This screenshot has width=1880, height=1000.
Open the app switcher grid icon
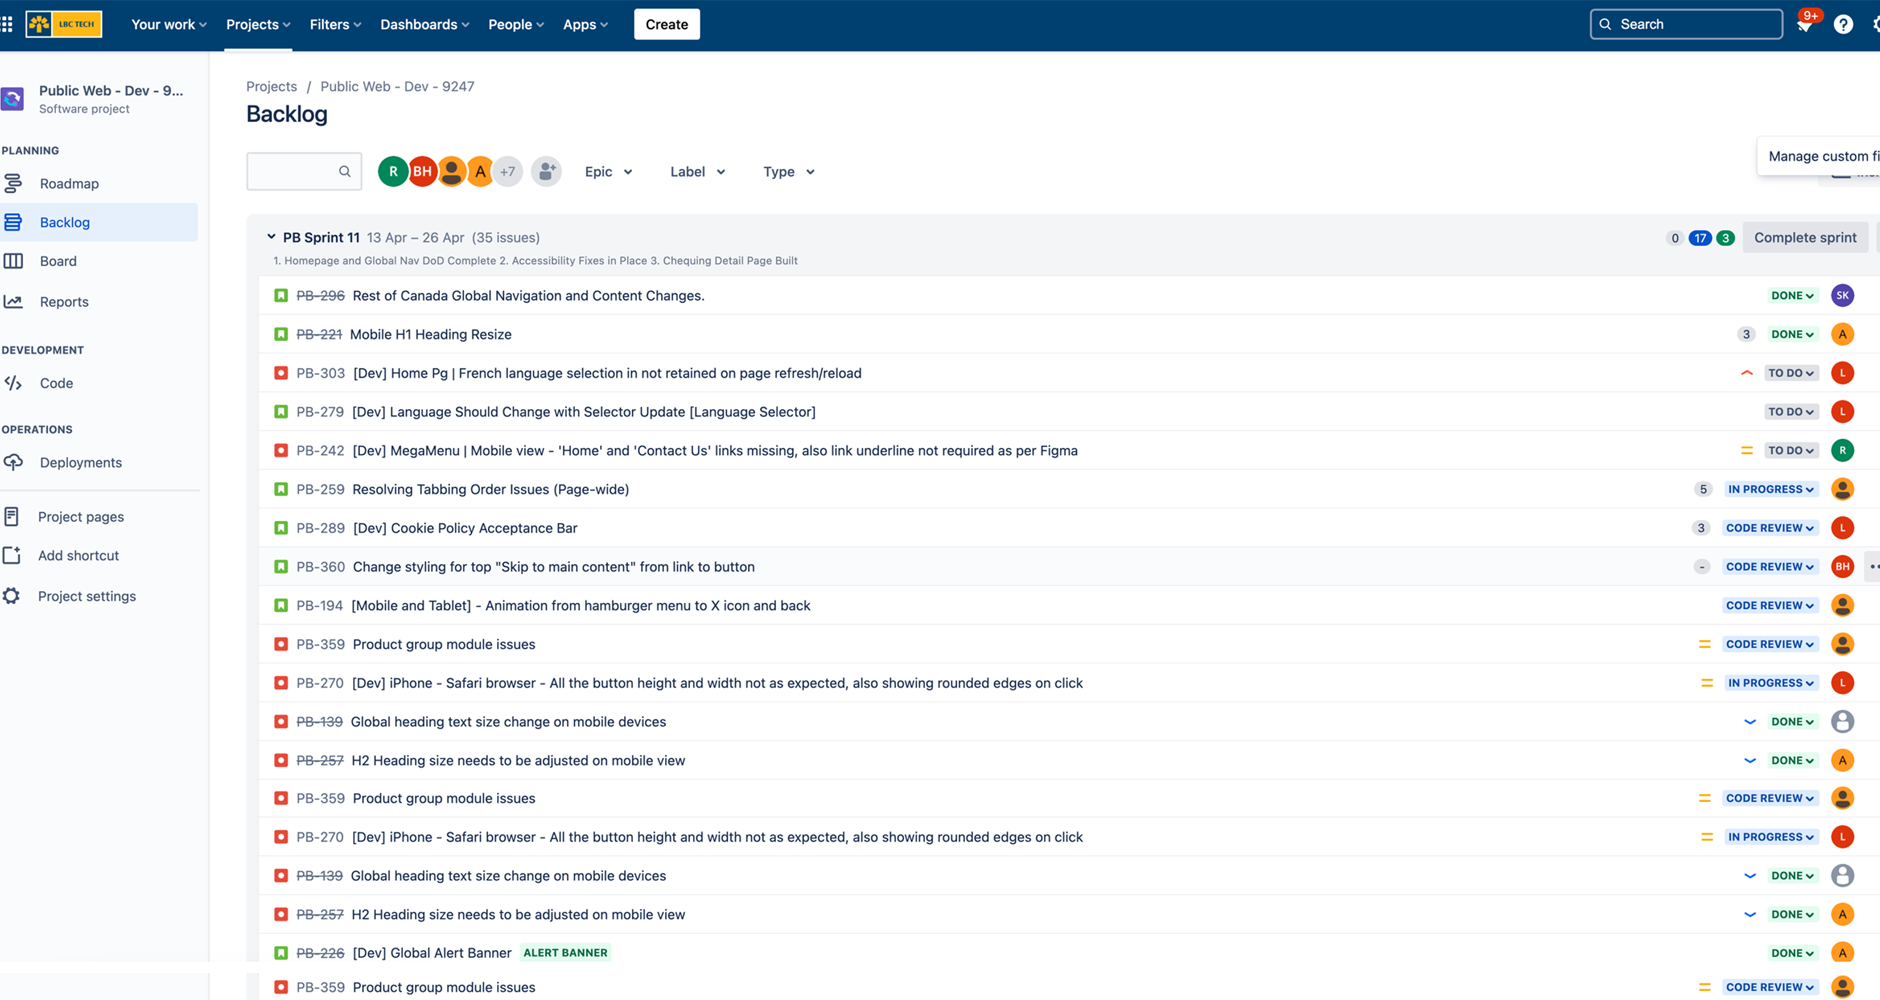(8, 24)
